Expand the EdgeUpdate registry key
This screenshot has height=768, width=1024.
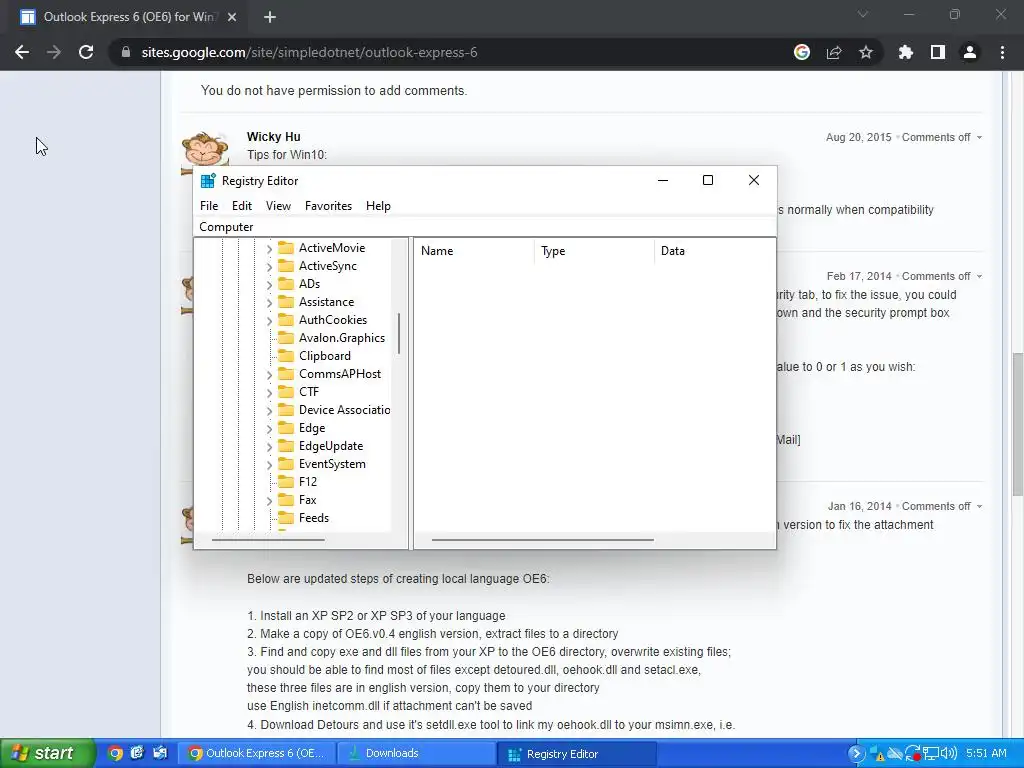[x=269, y=446]
